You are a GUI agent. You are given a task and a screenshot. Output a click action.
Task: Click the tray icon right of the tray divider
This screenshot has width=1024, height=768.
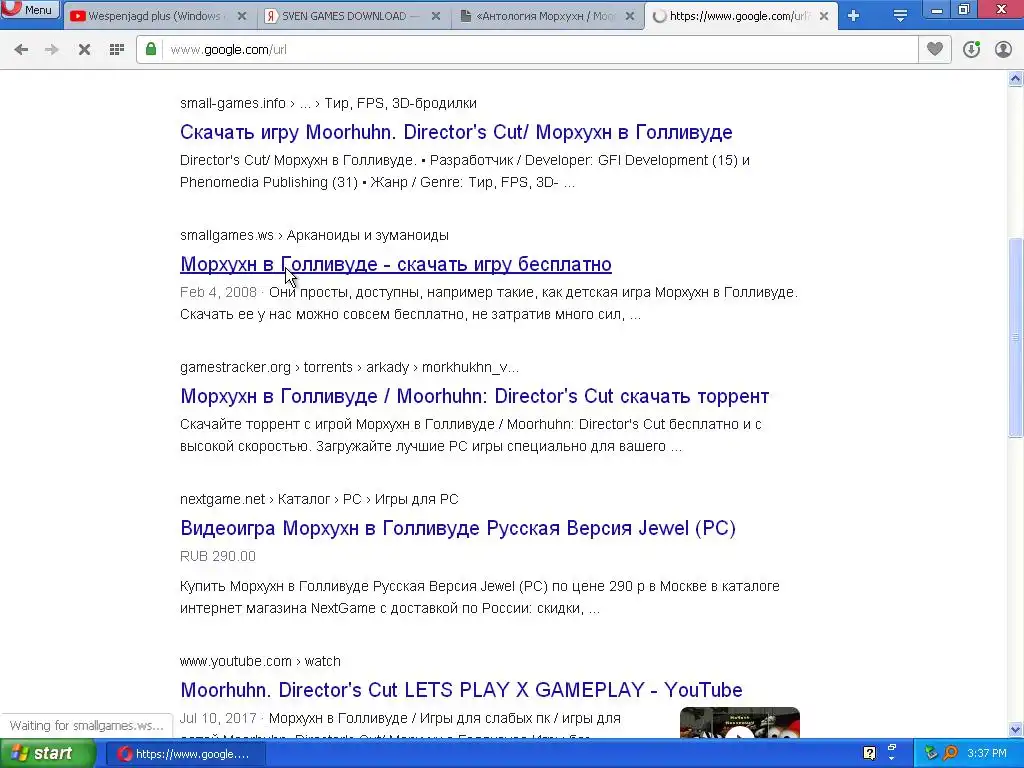pyautogui.click(x=932, y=754)
